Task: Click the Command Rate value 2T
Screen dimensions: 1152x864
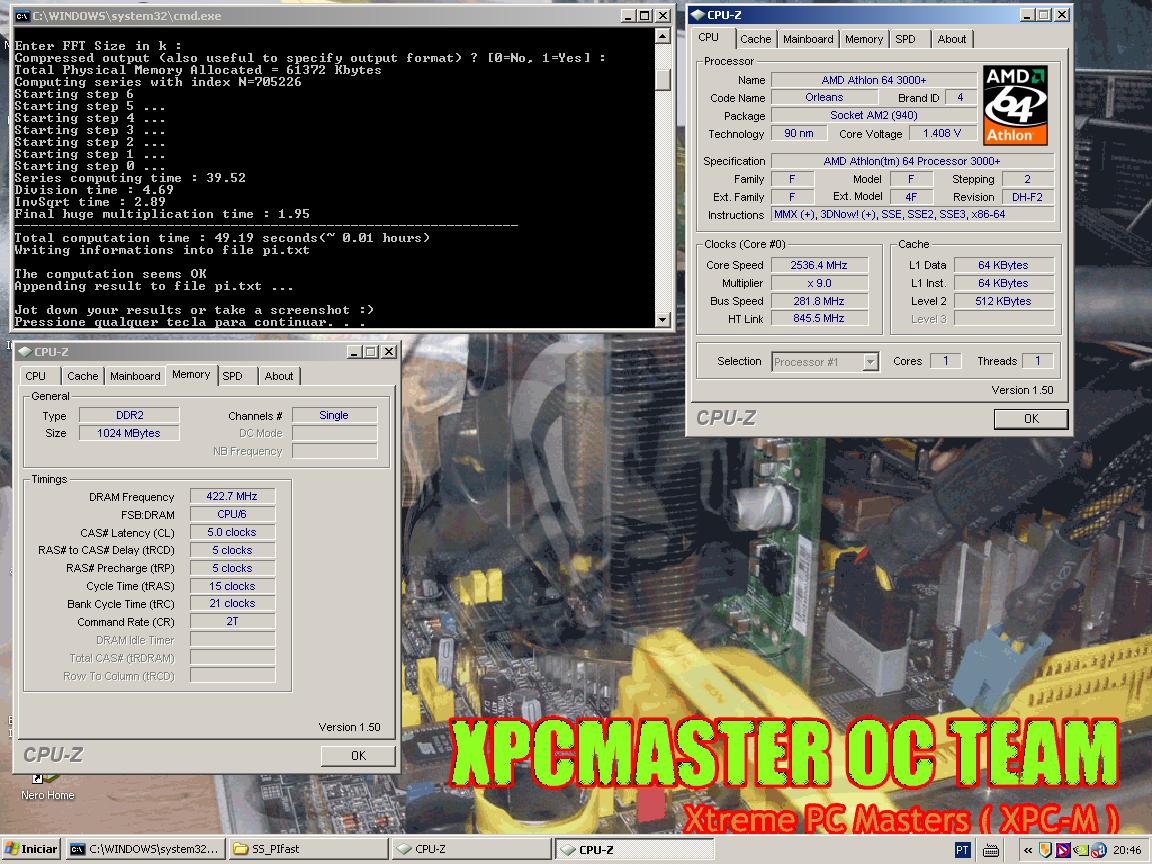Action: pos(232,622)
